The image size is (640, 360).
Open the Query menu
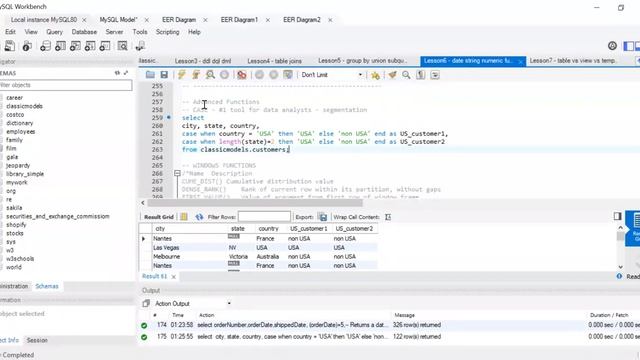pos(54,32)
